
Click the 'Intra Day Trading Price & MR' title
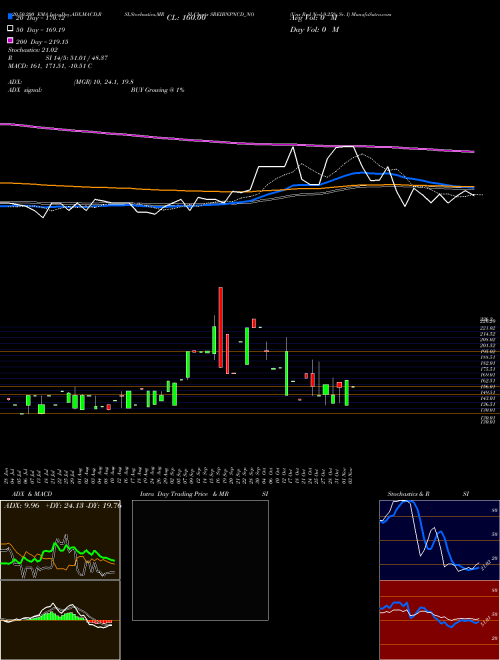[184, 494]
